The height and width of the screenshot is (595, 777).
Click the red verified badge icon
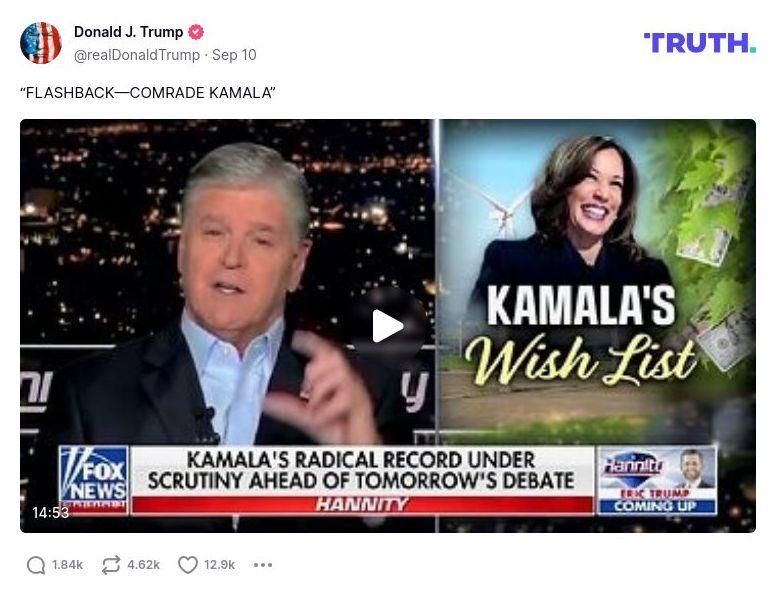click(196, 32)
